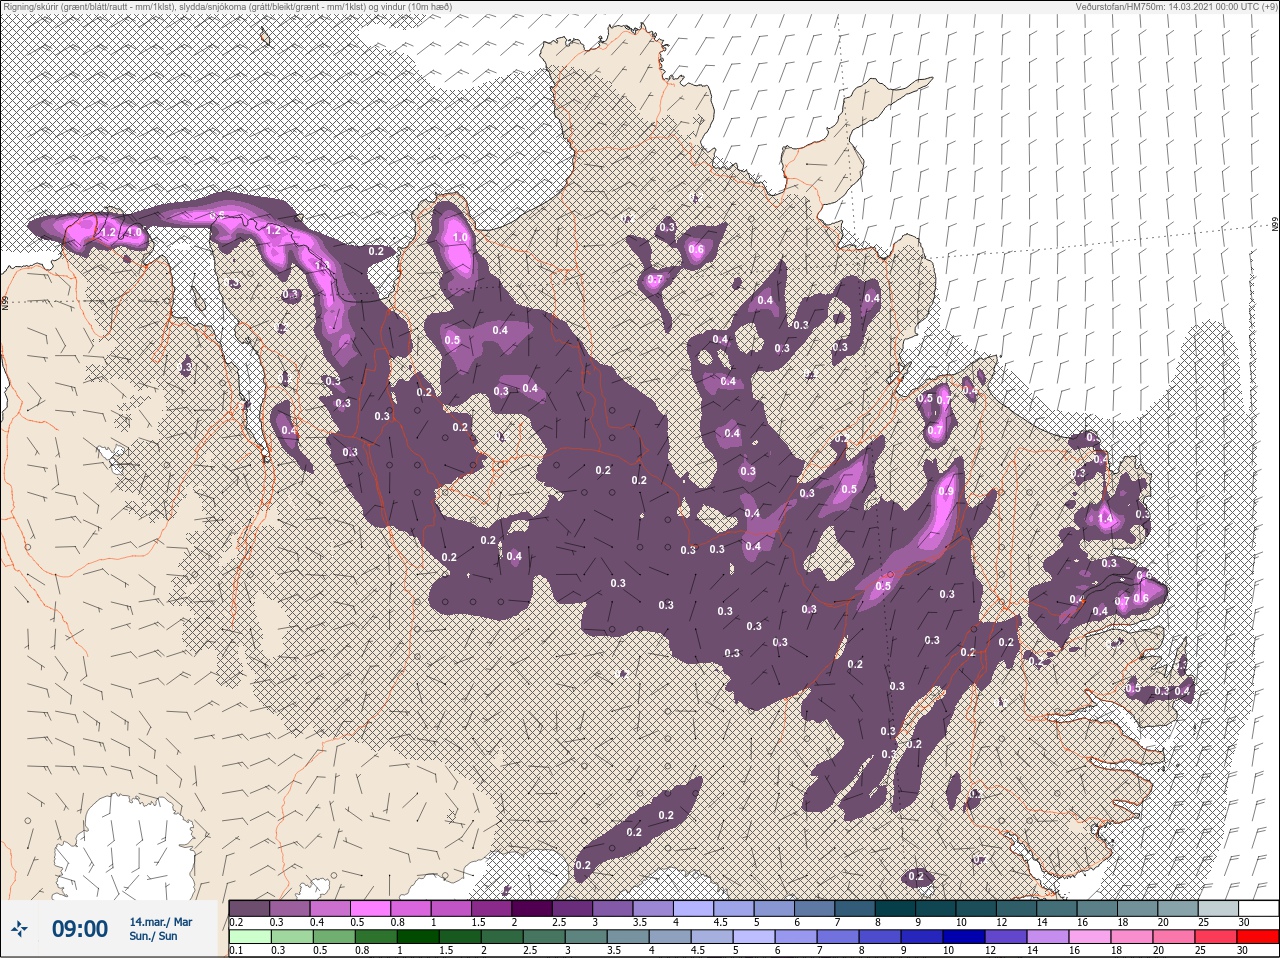Select the white upper legend swatch labeled 30
1280x958 pixels.
click(1259, 908)
